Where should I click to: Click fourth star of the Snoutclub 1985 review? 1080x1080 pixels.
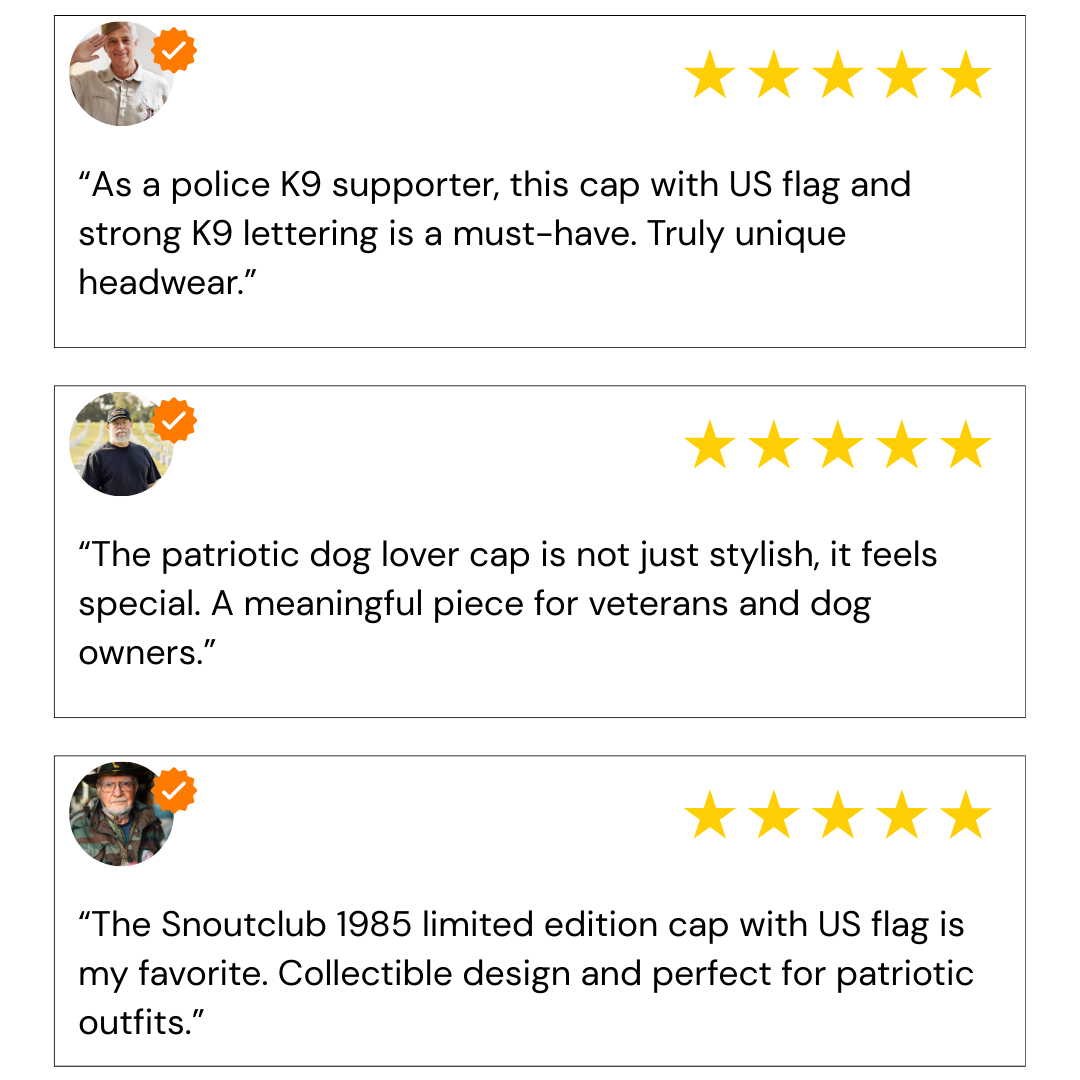click(x=902, y=814)
